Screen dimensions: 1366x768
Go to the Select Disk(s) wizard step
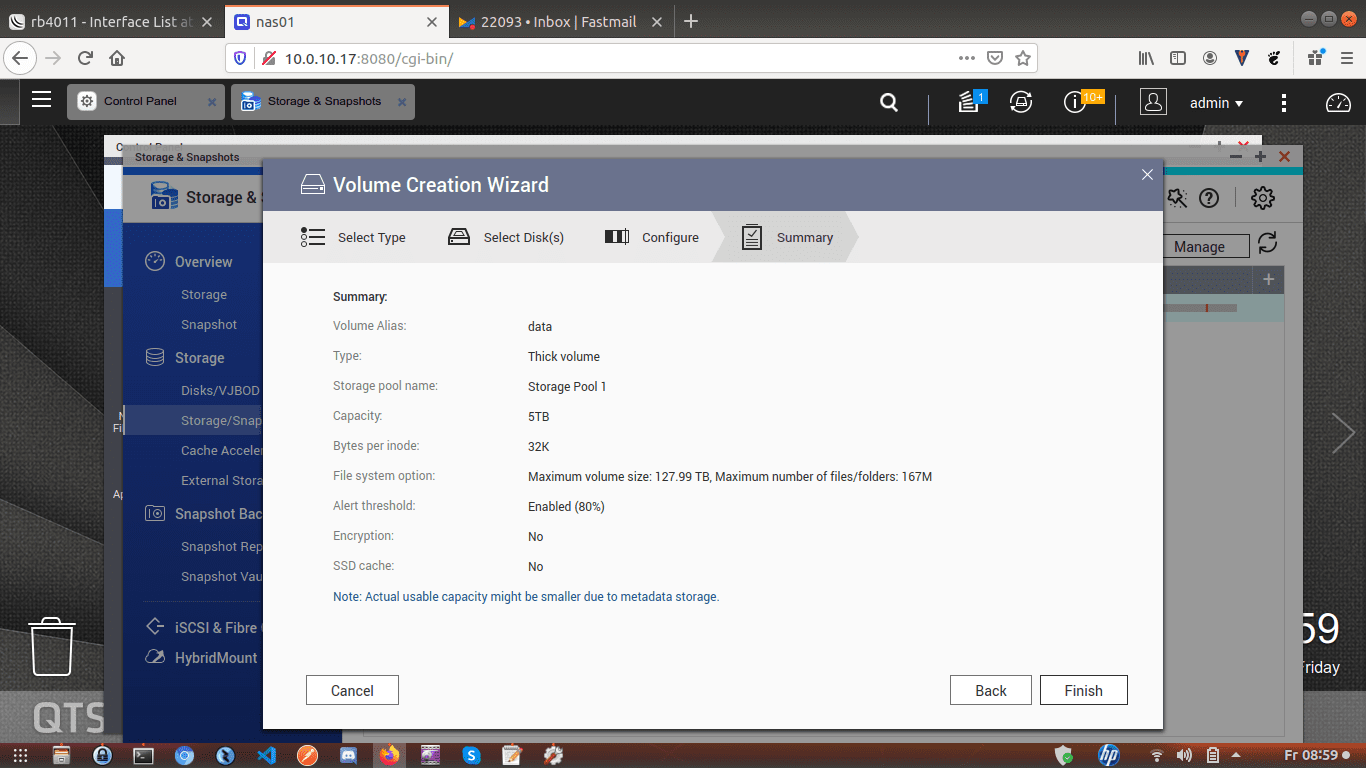pyautogui.click(x=506, y=237)
